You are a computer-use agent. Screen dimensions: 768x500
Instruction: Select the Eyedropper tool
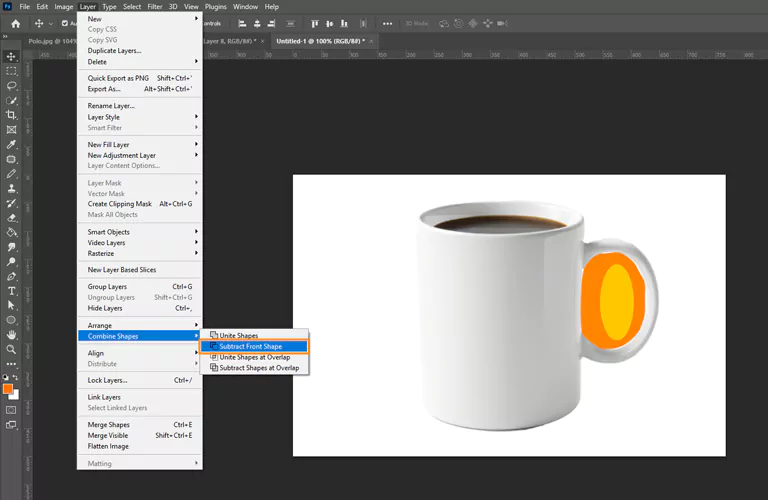click(x=11, y=144)
